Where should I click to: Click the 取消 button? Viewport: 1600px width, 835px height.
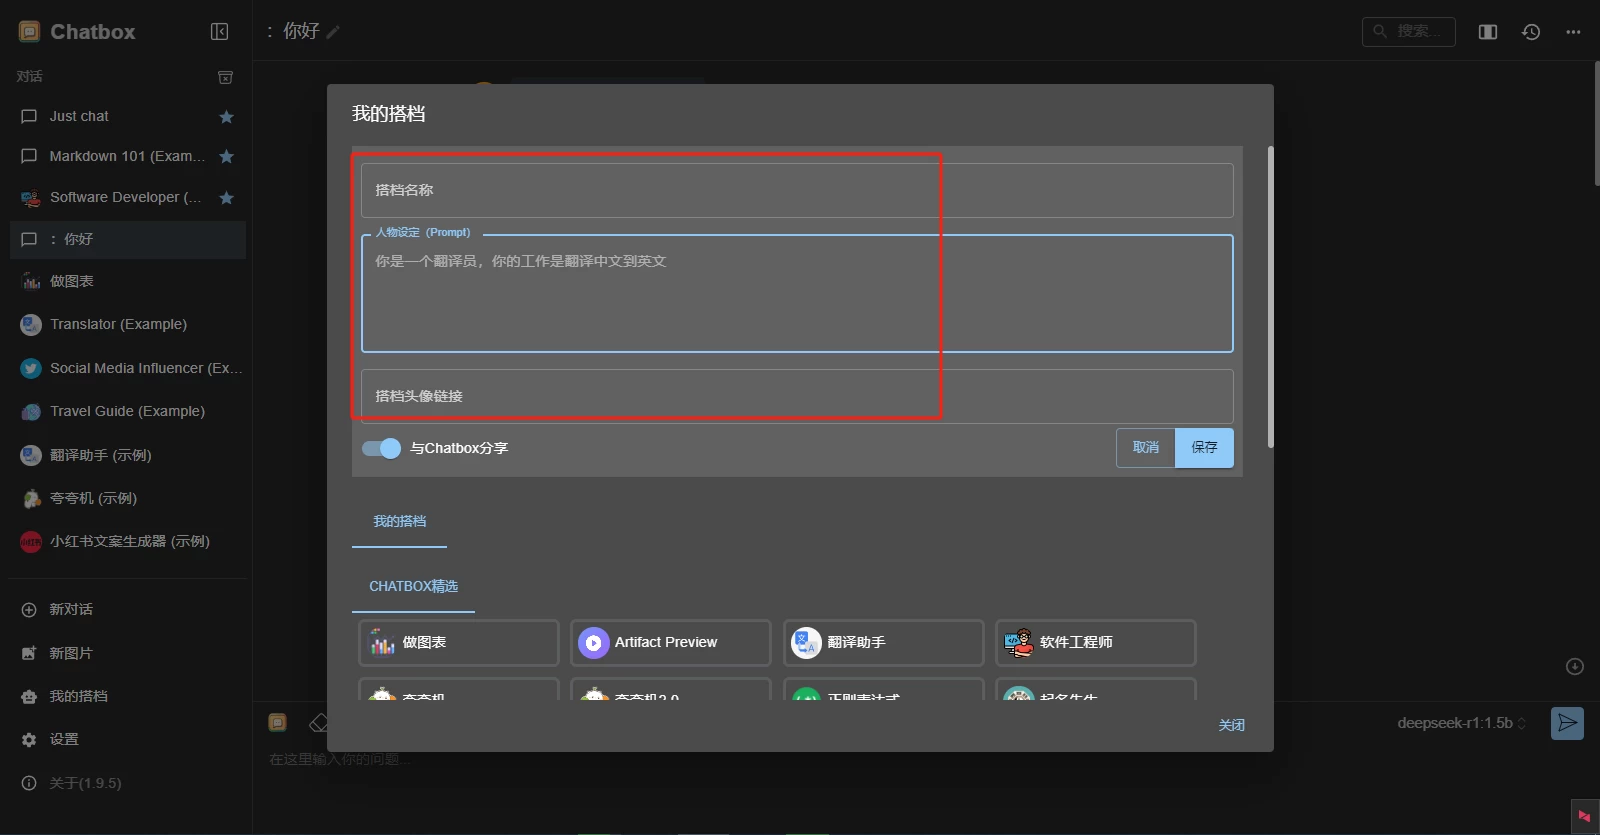[1146, 448]
